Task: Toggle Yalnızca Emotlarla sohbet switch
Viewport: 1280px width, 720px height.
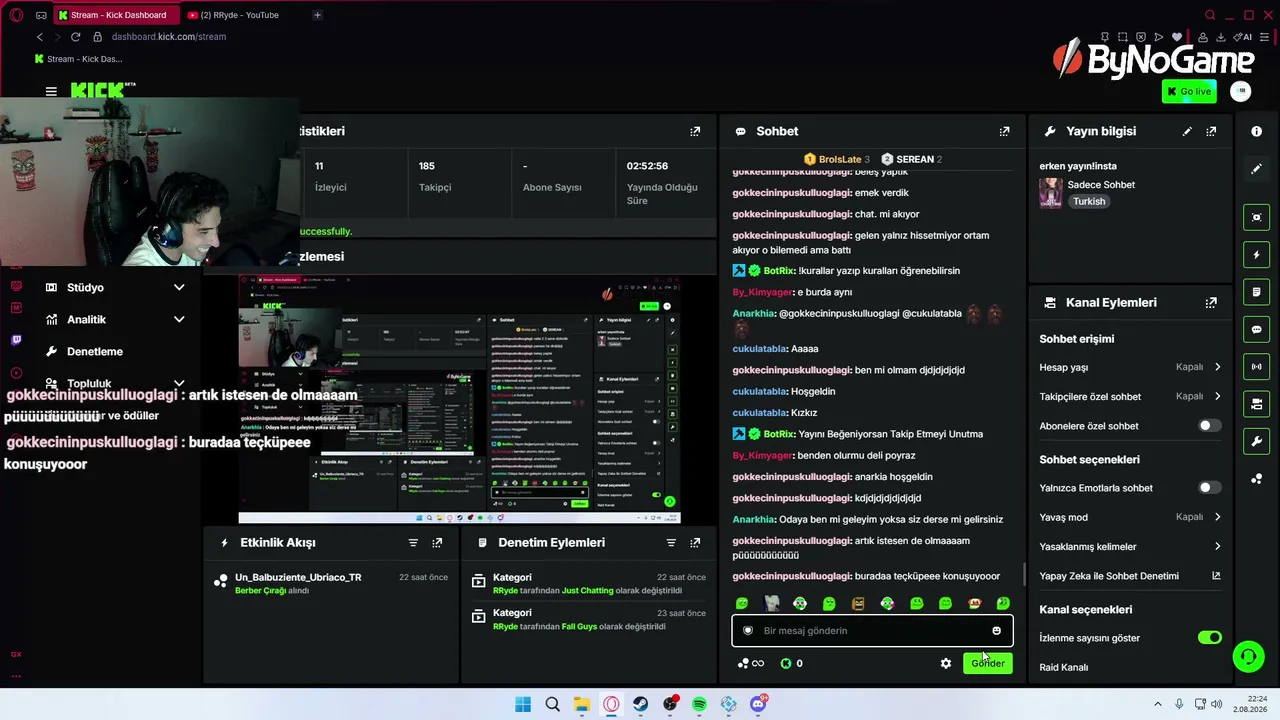Action: point(1210,488)
